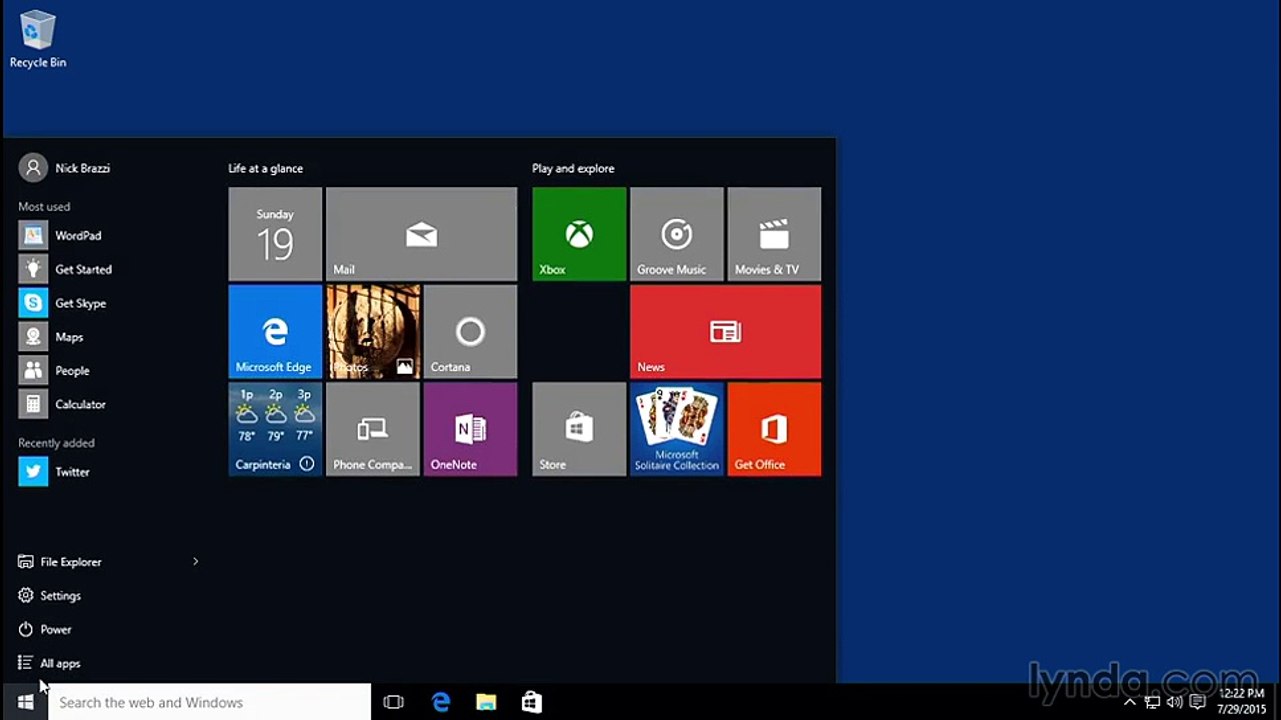Click the Most used section label
This screenshot has height=720, width=1281.
tap(44, 207)
